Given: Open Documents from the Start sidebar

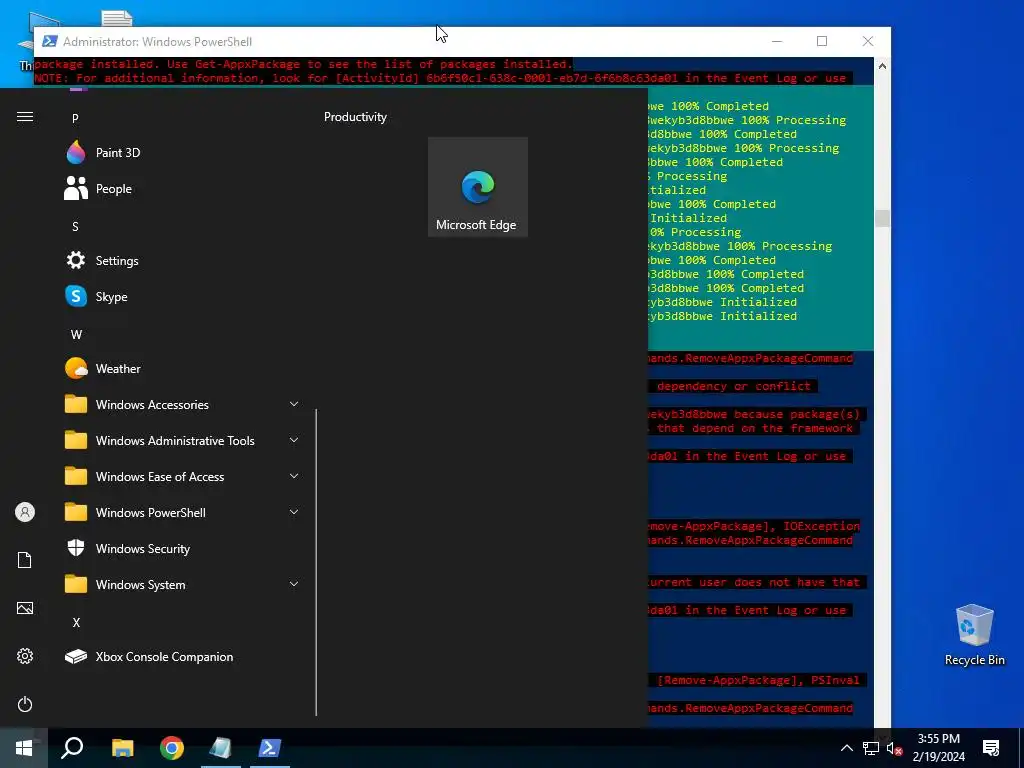Looking at the screenshot, I should [25, 560].
